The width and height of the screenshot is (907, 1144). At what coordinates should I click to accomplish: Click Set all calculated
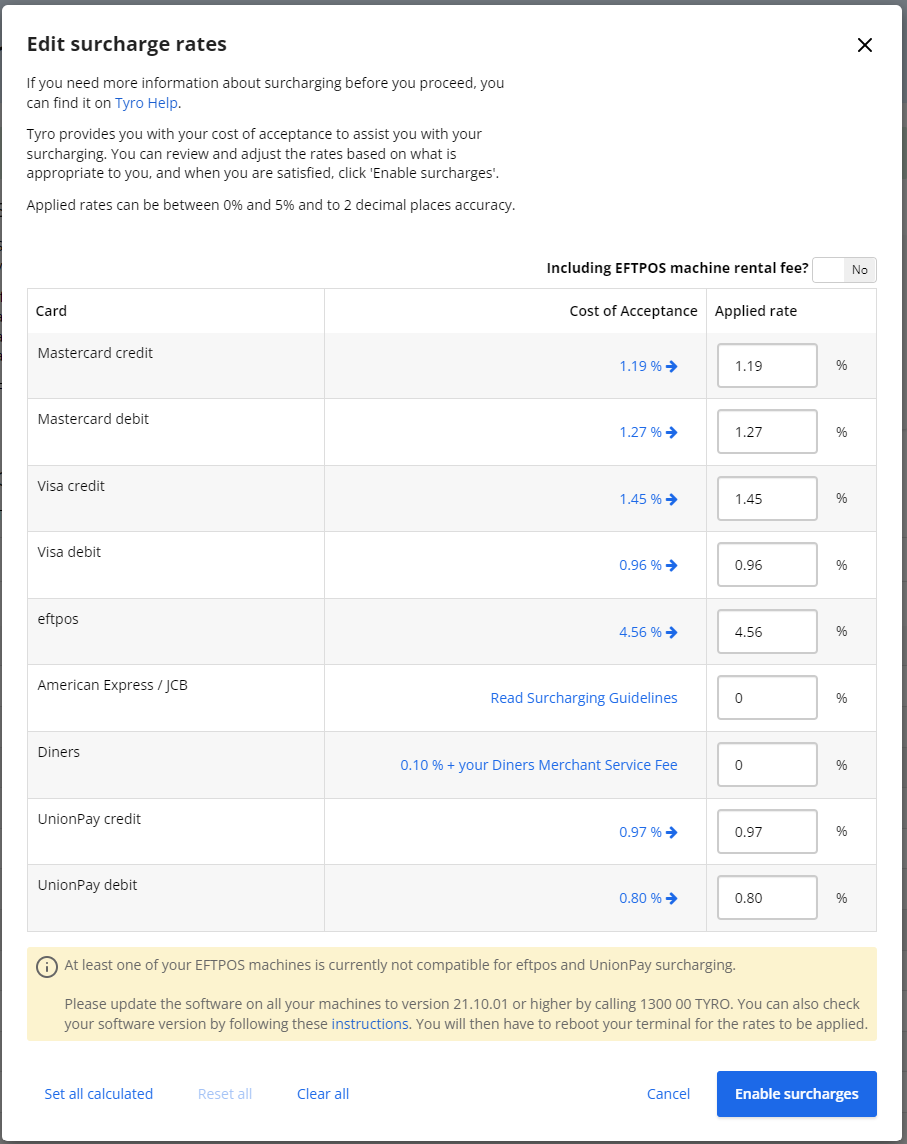tap(98, 1093)
